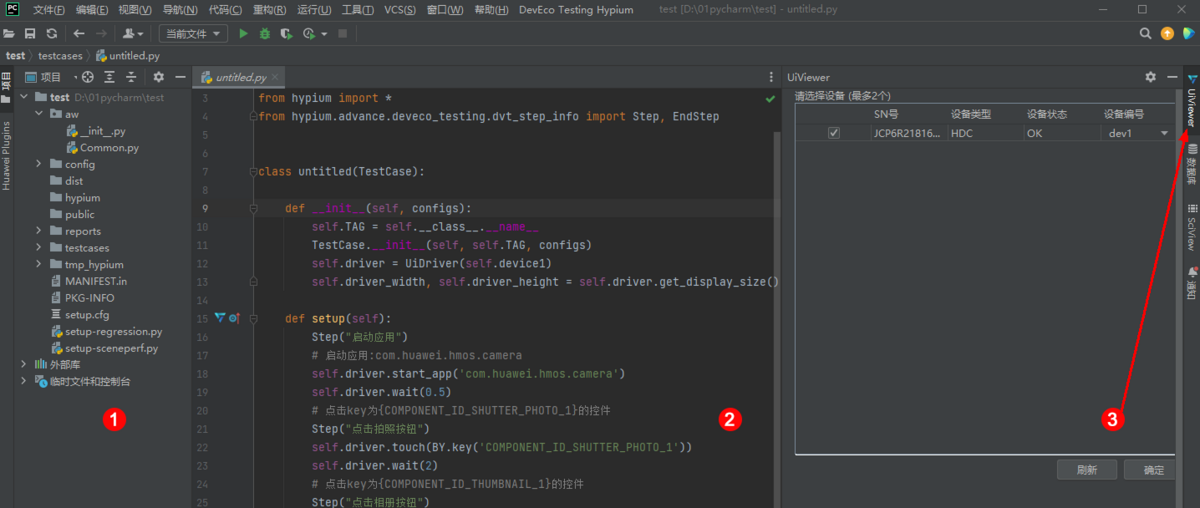
Task: Click locate-in-tree crosshair icon in project panel
Action: tap(87, 77)
